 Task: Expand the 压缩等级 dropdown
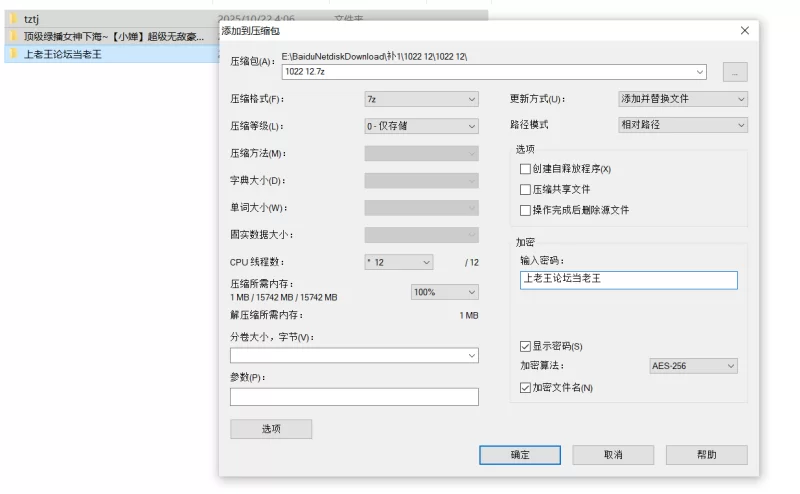coord(421,126)
